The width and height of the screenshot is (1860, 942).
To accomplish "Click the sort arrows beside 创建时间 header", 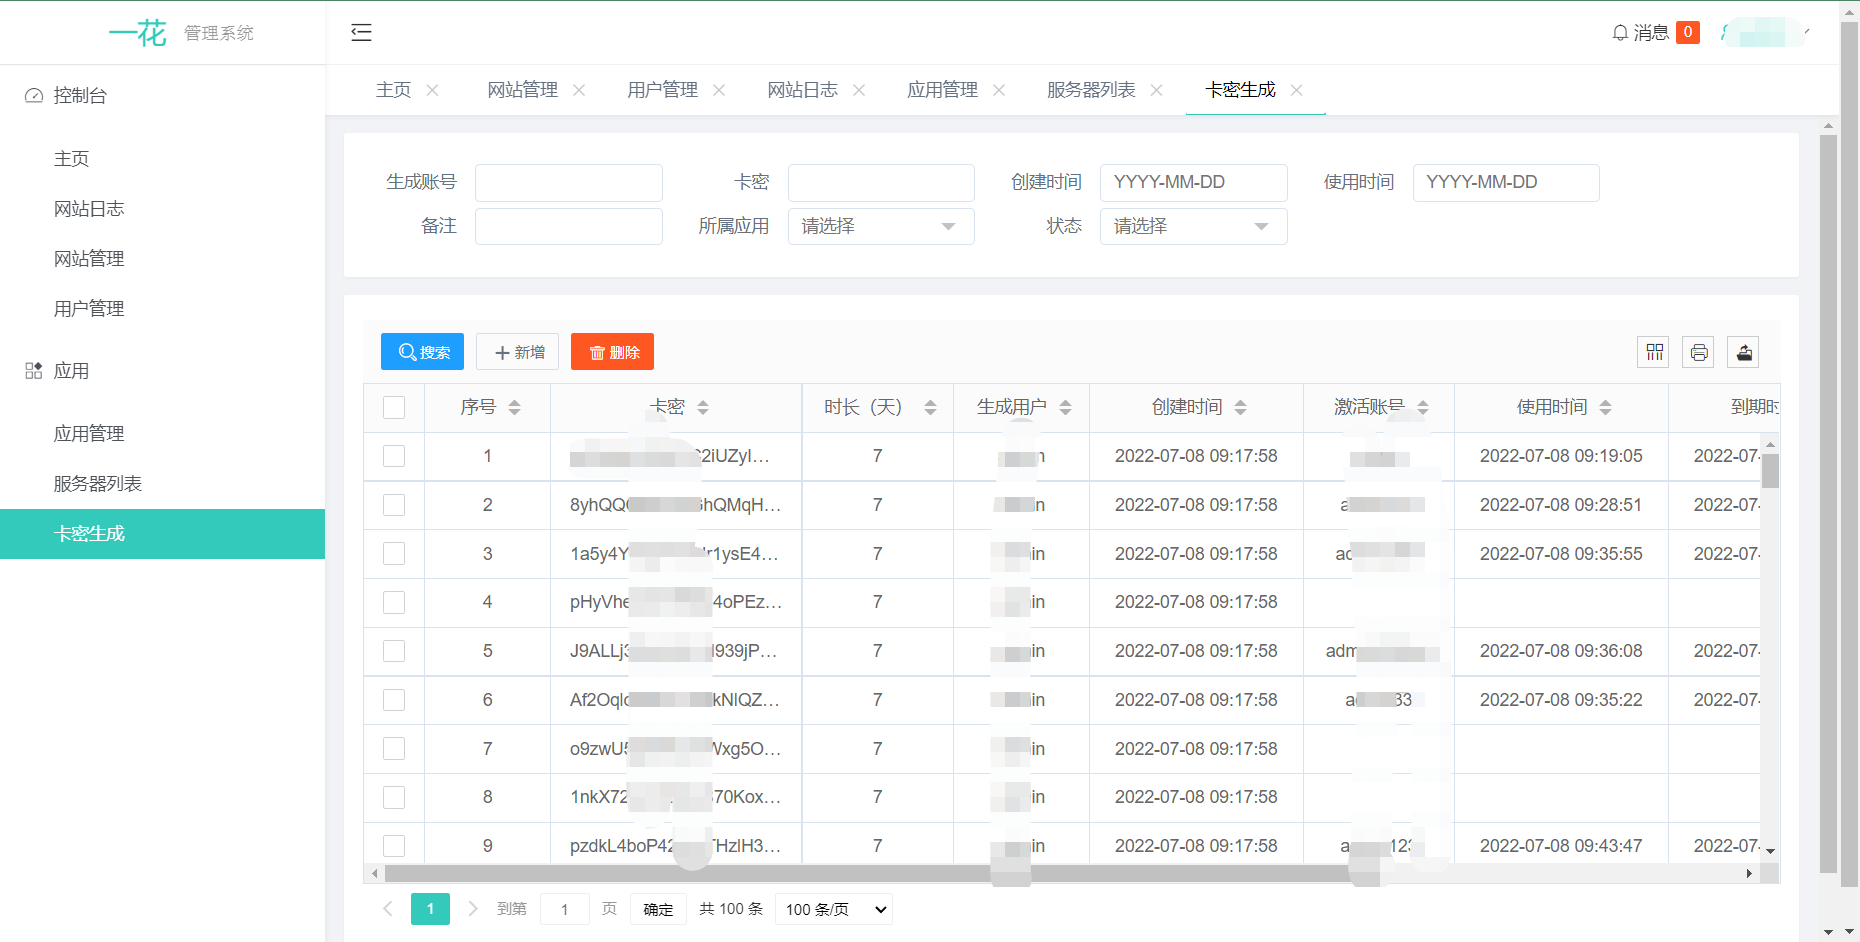I will [1241, 407].
